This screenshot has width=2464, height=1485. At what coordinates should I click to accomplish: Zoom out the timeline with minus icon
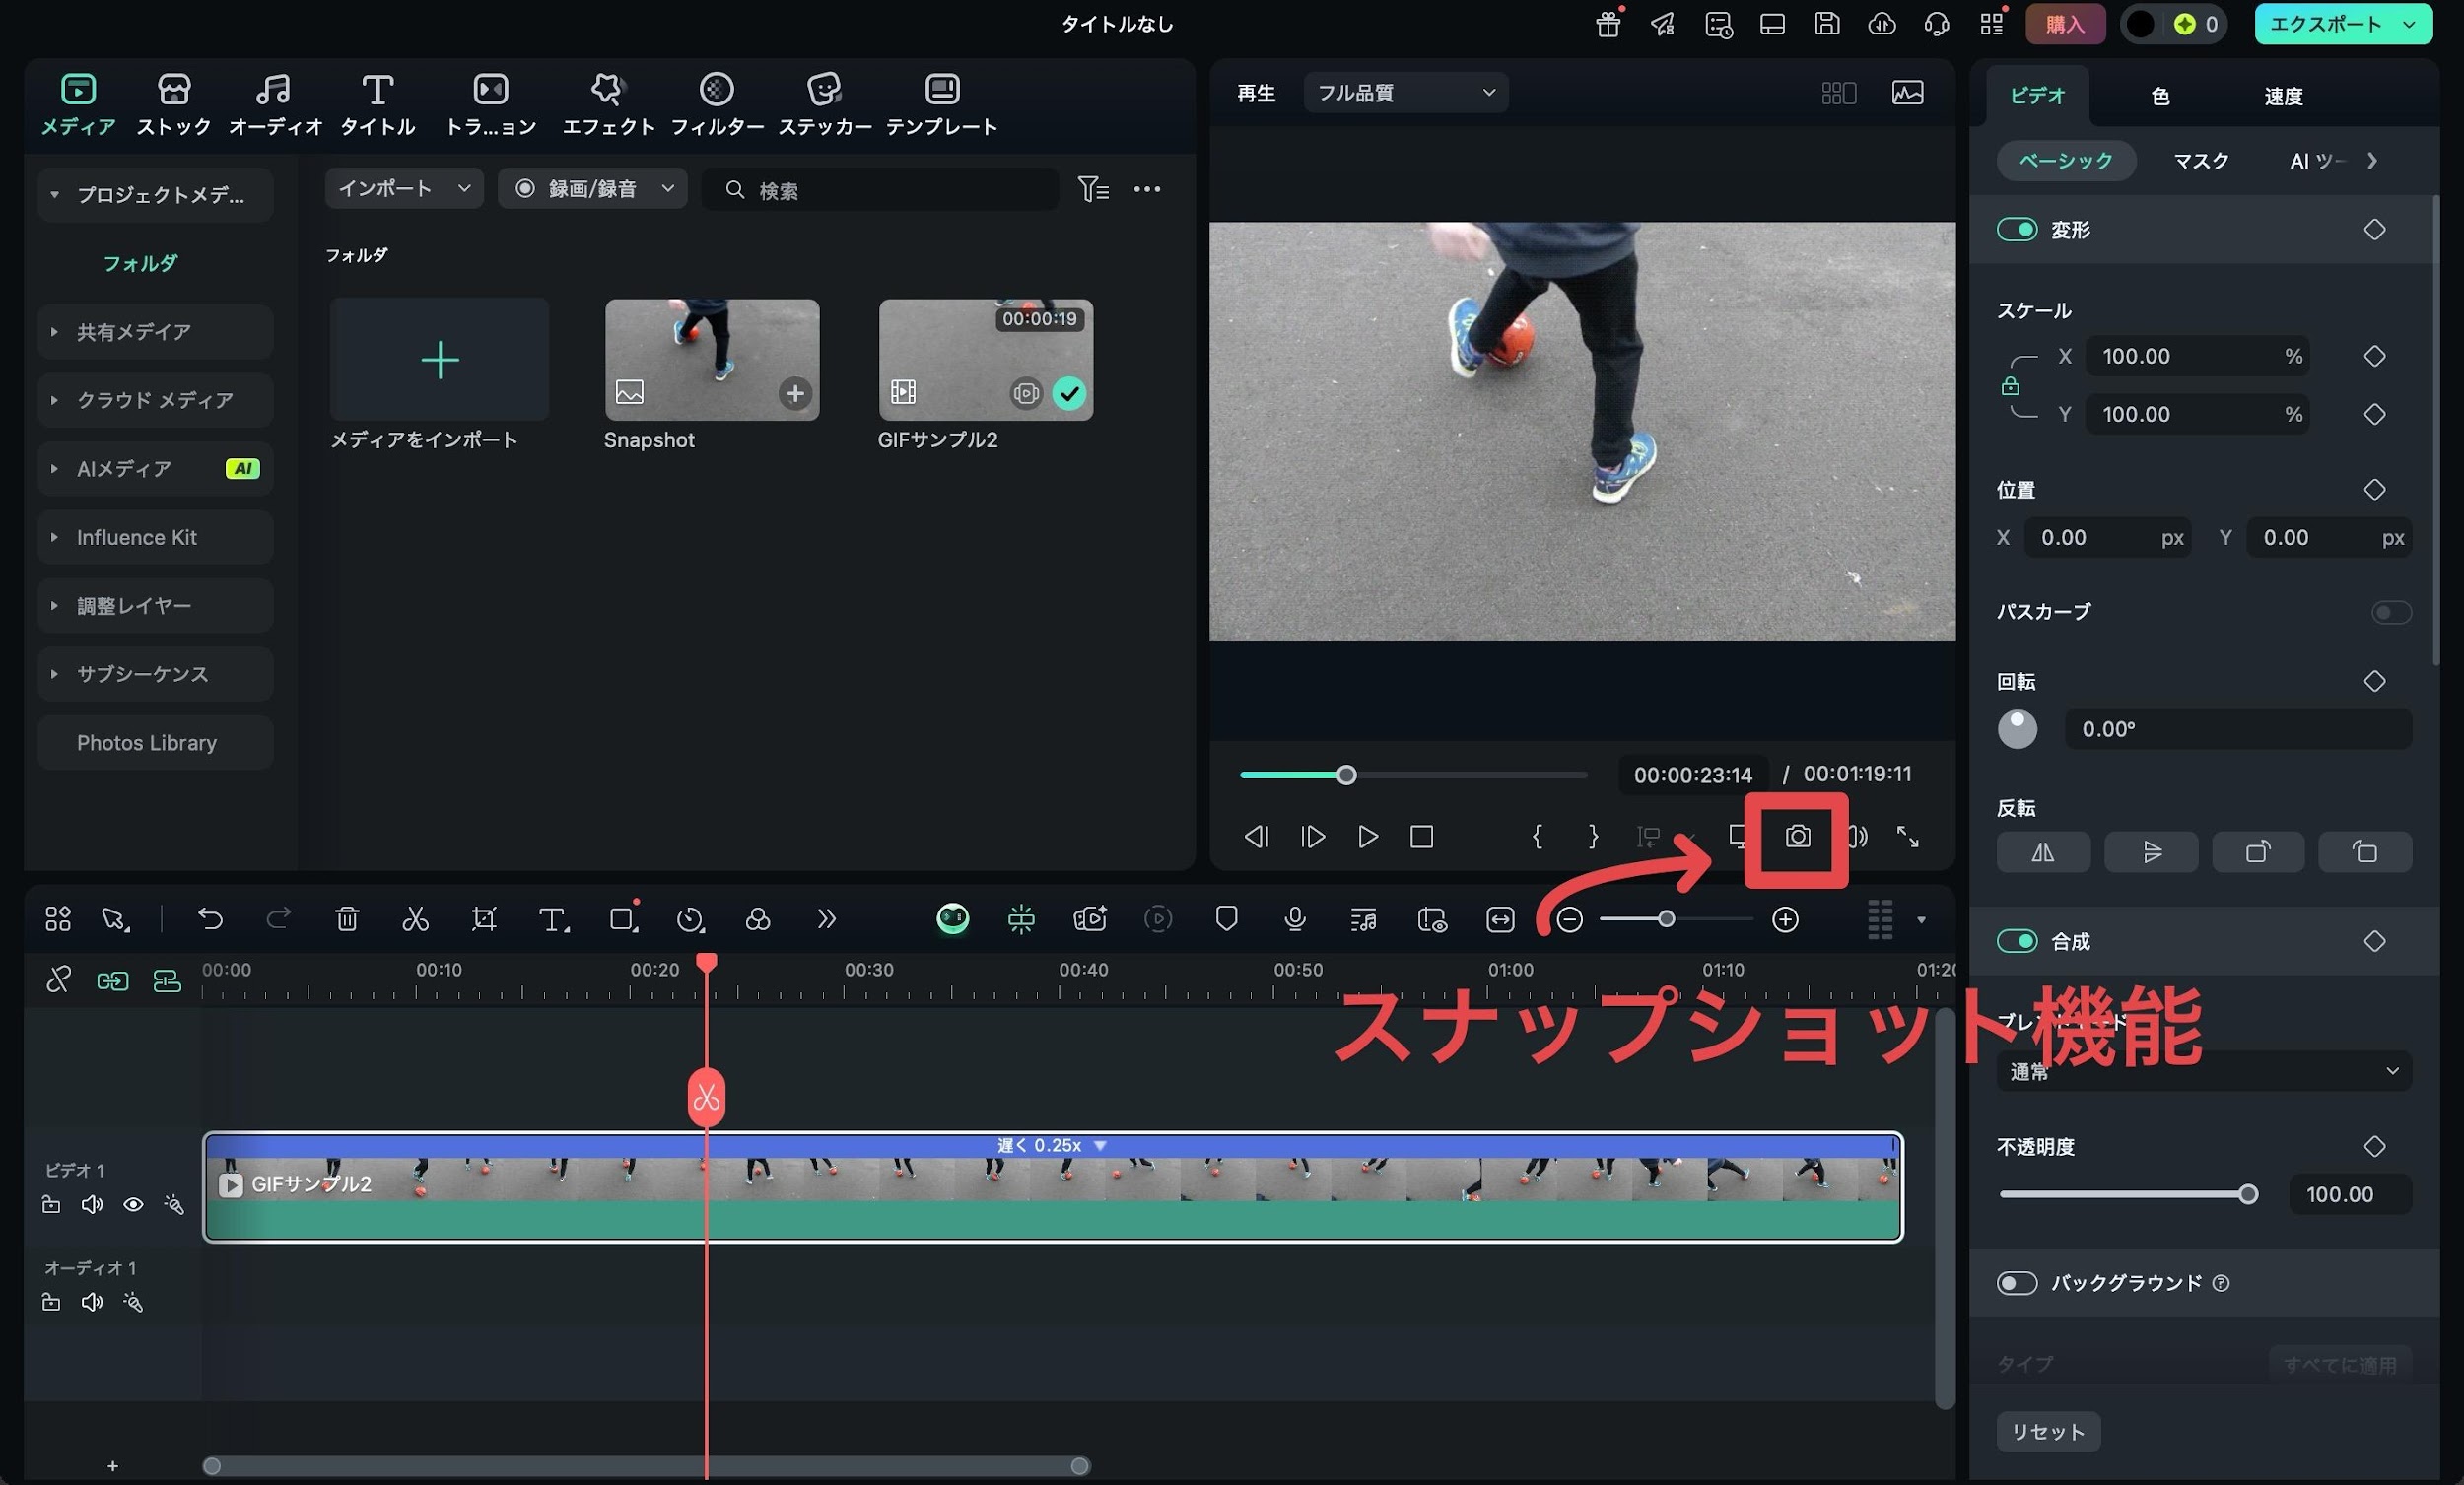tap(1569, 919)
